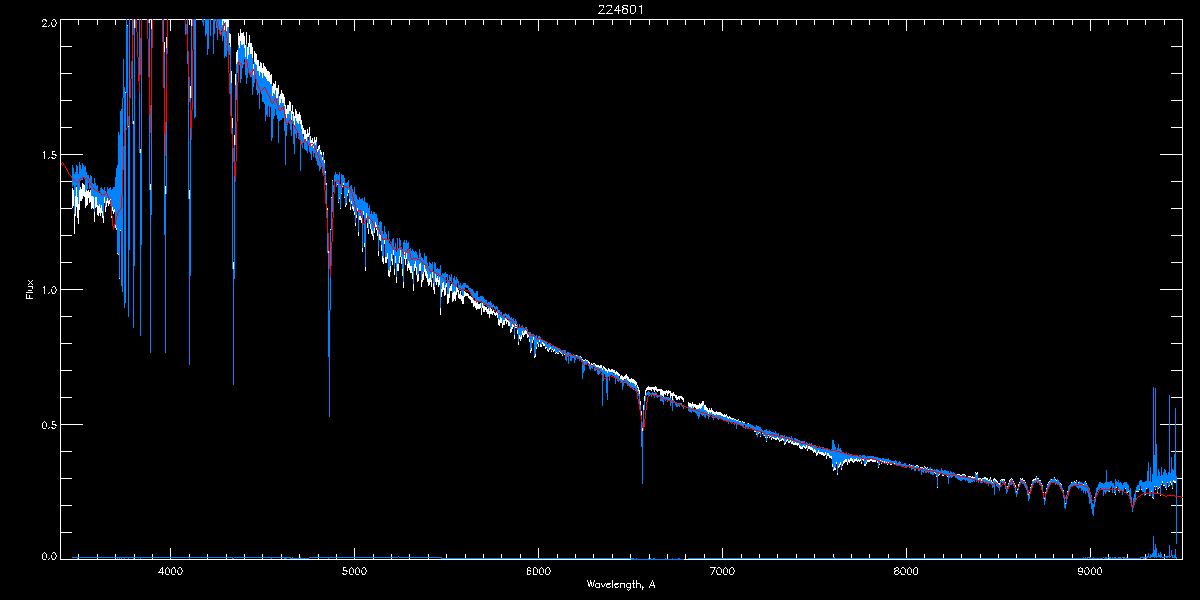Viewport: 1200px width, 600px height.
Task: Click the Flux y-axis label
Action: (30, 289)
